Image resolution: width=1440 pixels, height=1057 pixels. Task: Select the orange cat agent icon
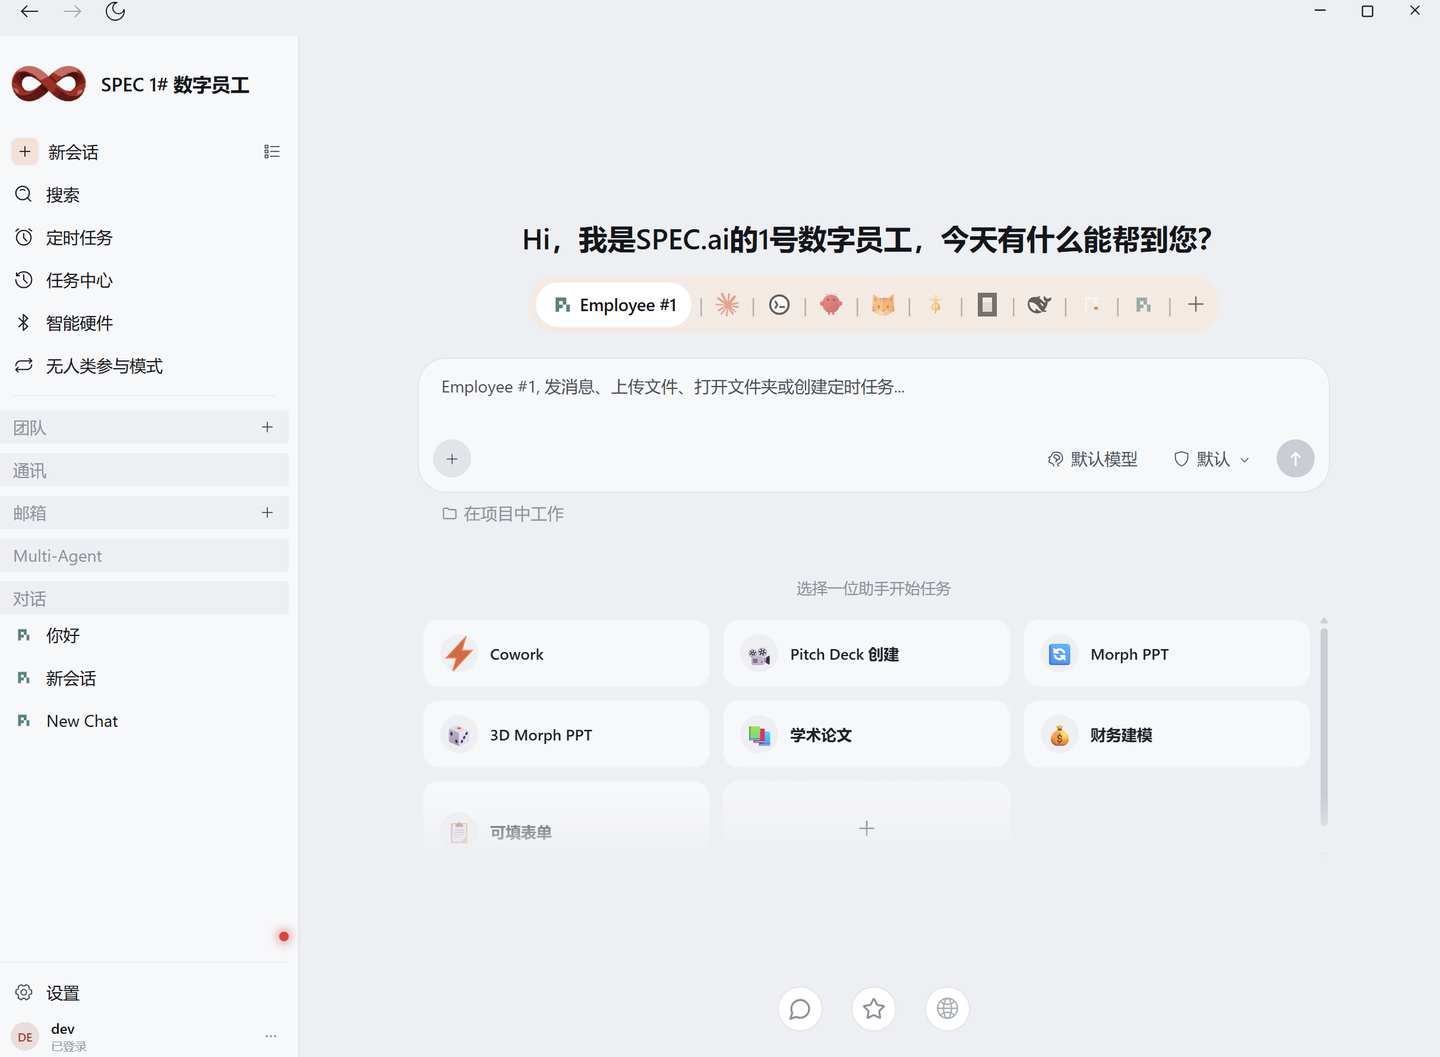883,305
